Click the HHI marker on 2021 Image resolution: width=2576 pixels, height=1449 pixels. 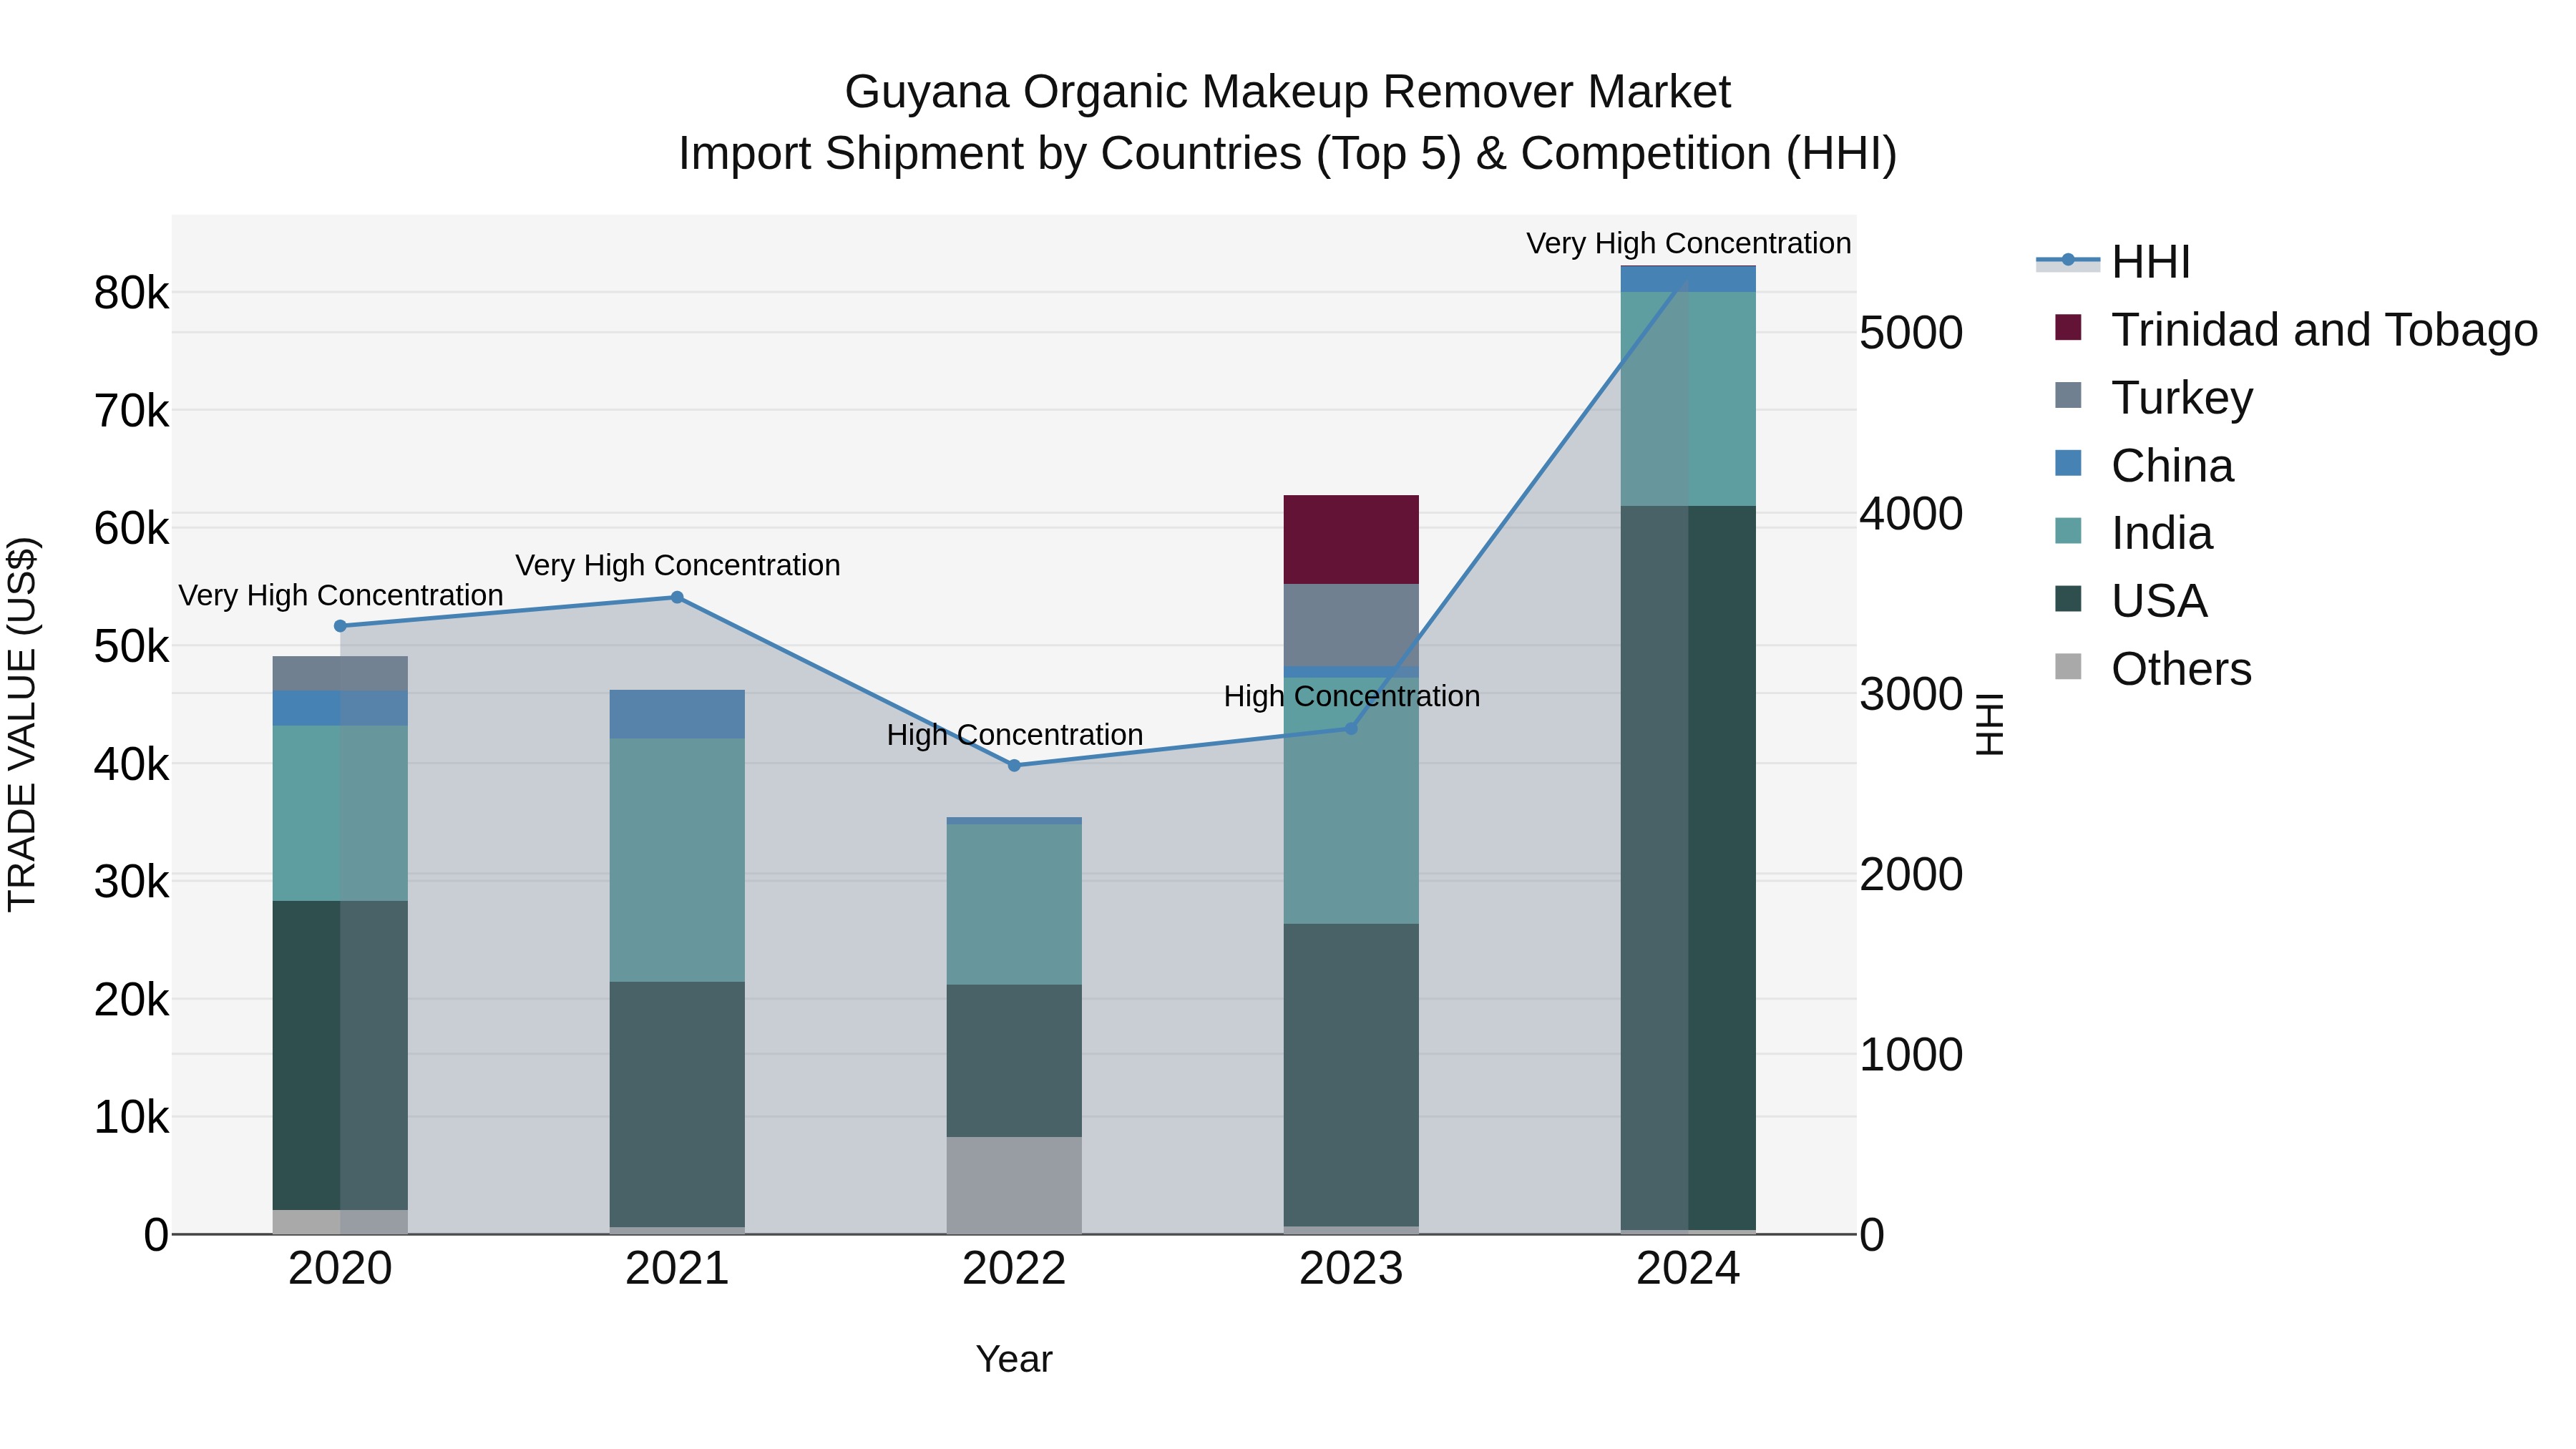pyautogui.click(x=677, y=597)
